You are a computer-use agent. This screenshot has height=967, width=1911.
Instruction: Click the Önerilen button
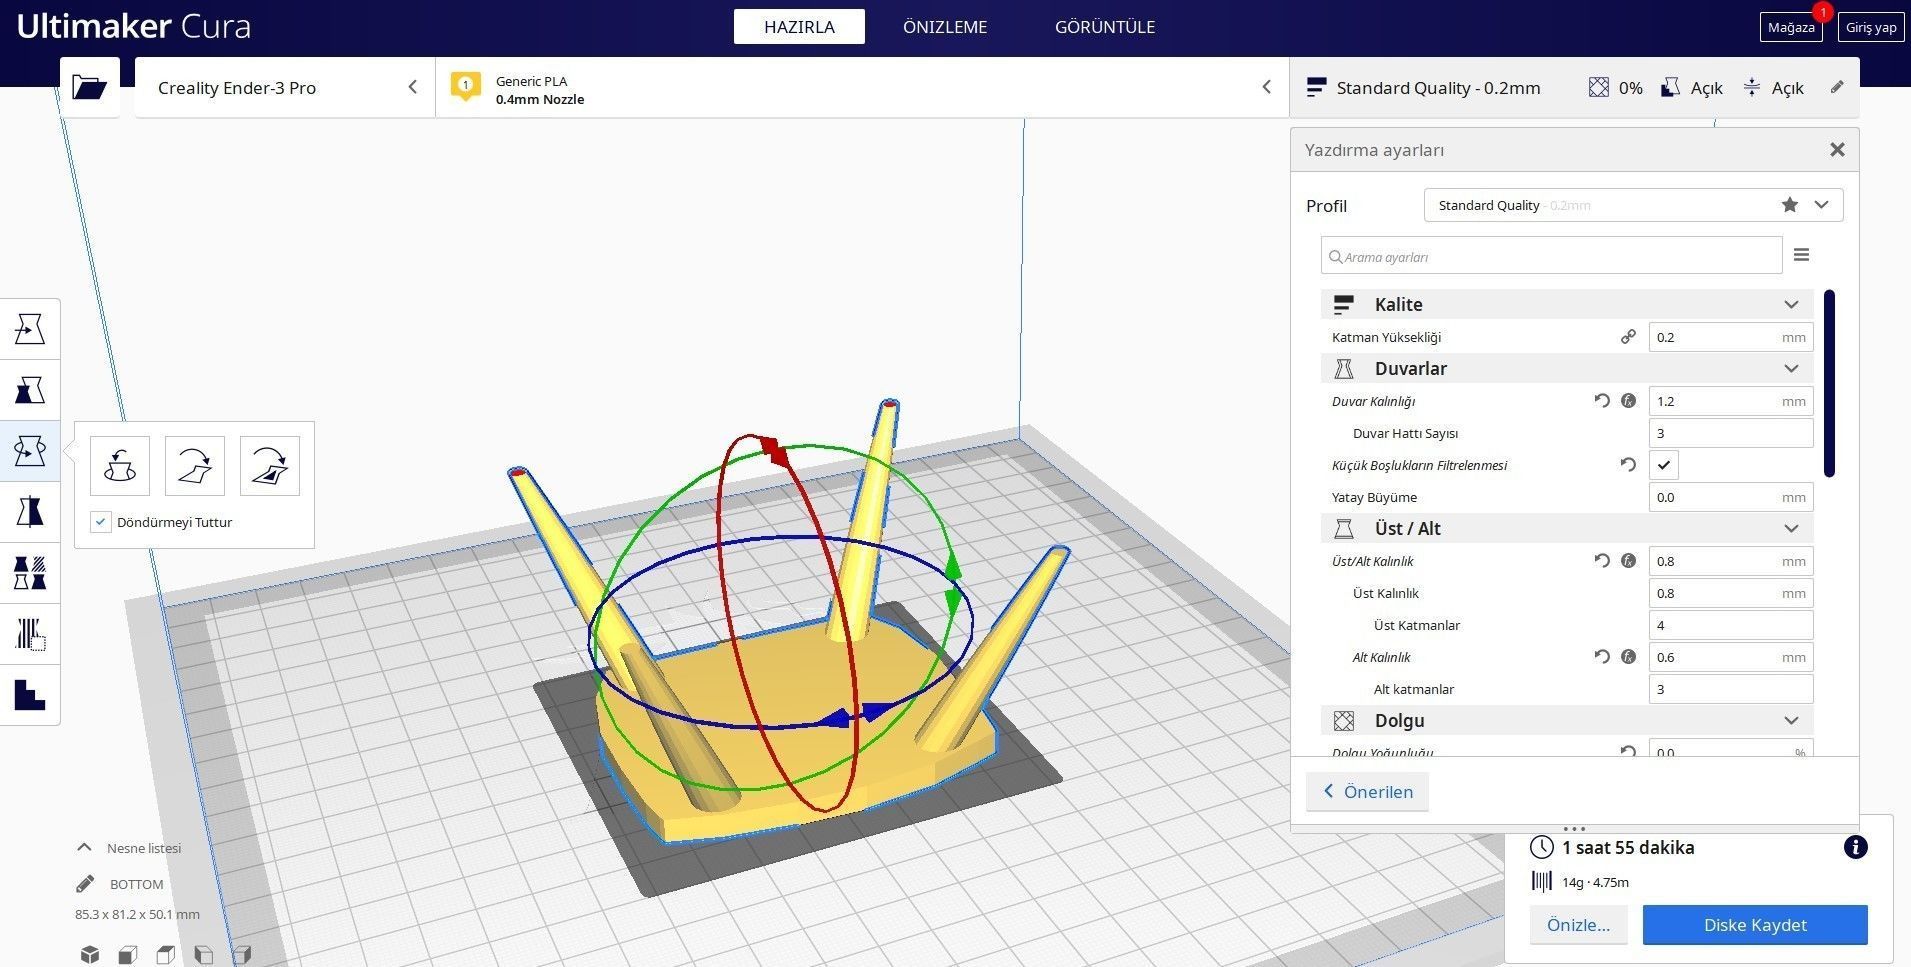click(x=1367, y=791)
